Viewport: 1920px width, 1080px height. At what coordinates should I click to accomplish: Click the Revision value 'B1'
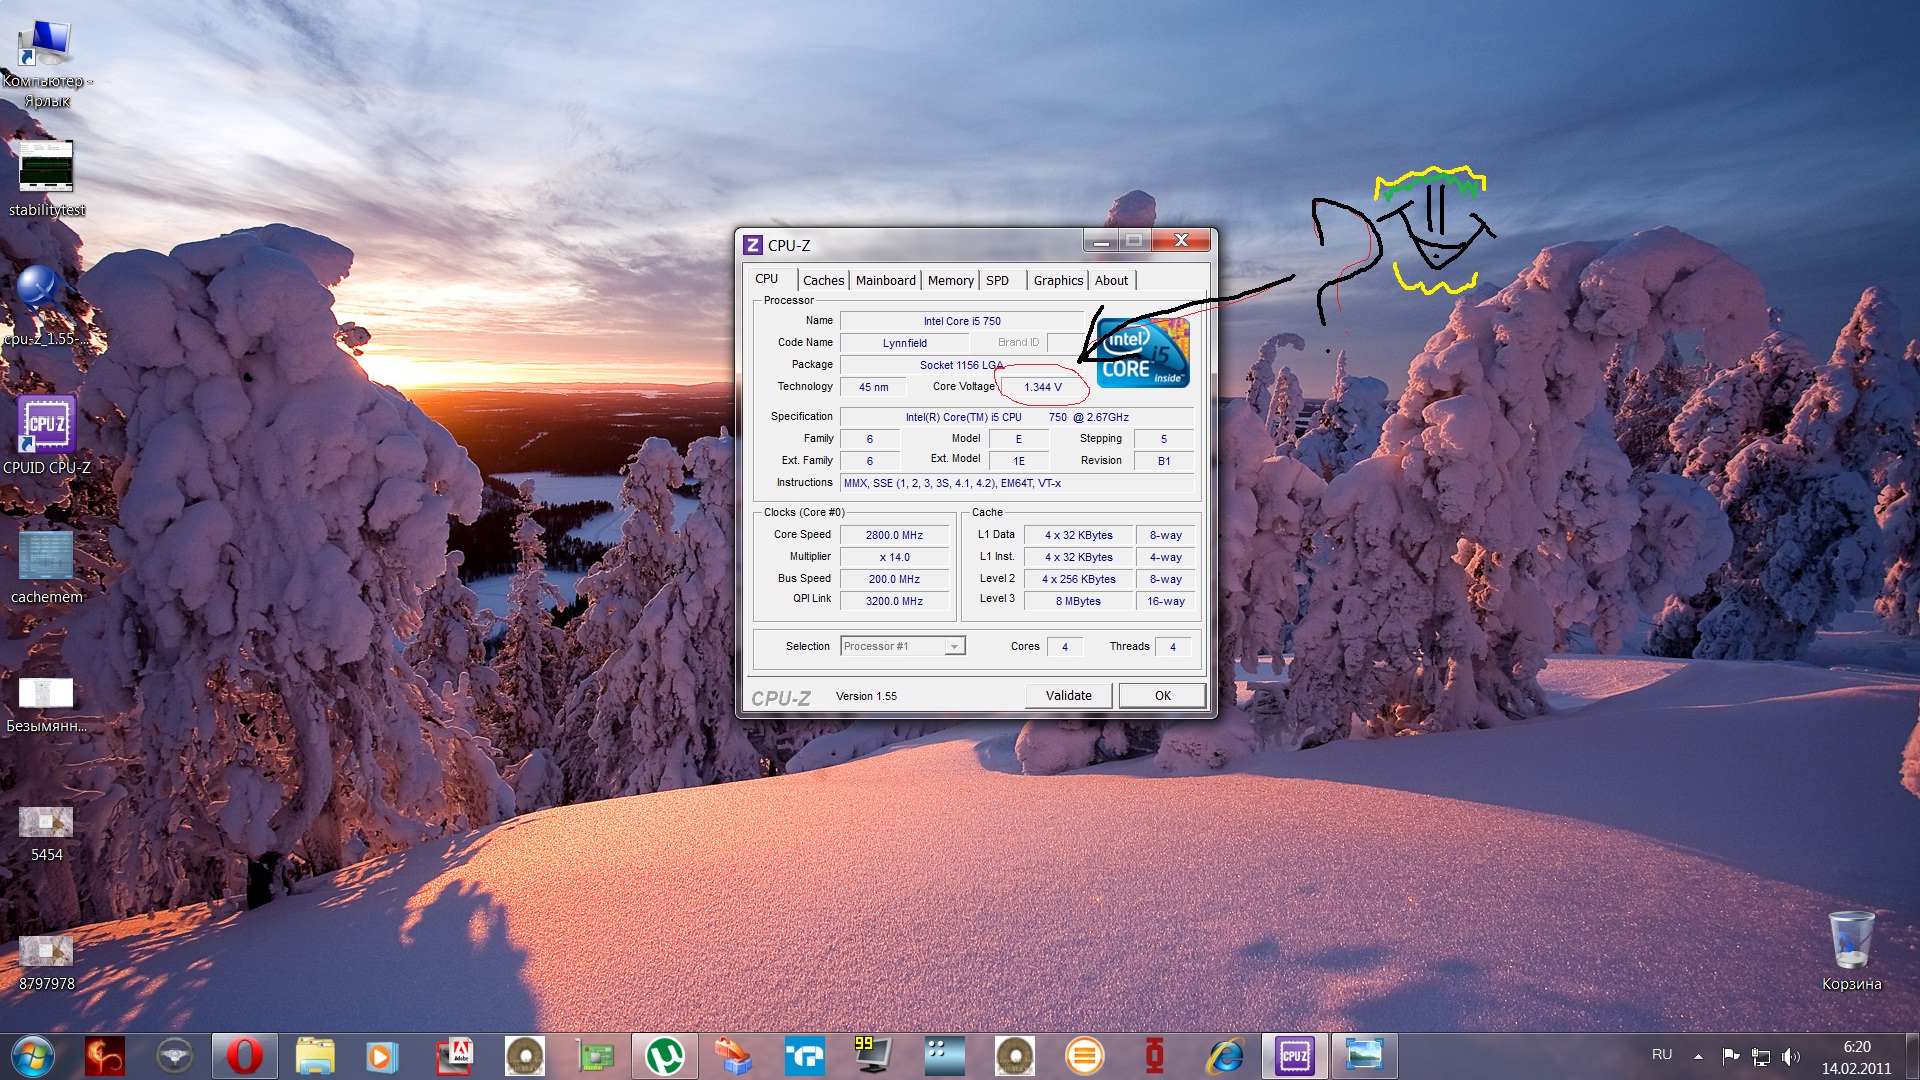point(1164,461)
